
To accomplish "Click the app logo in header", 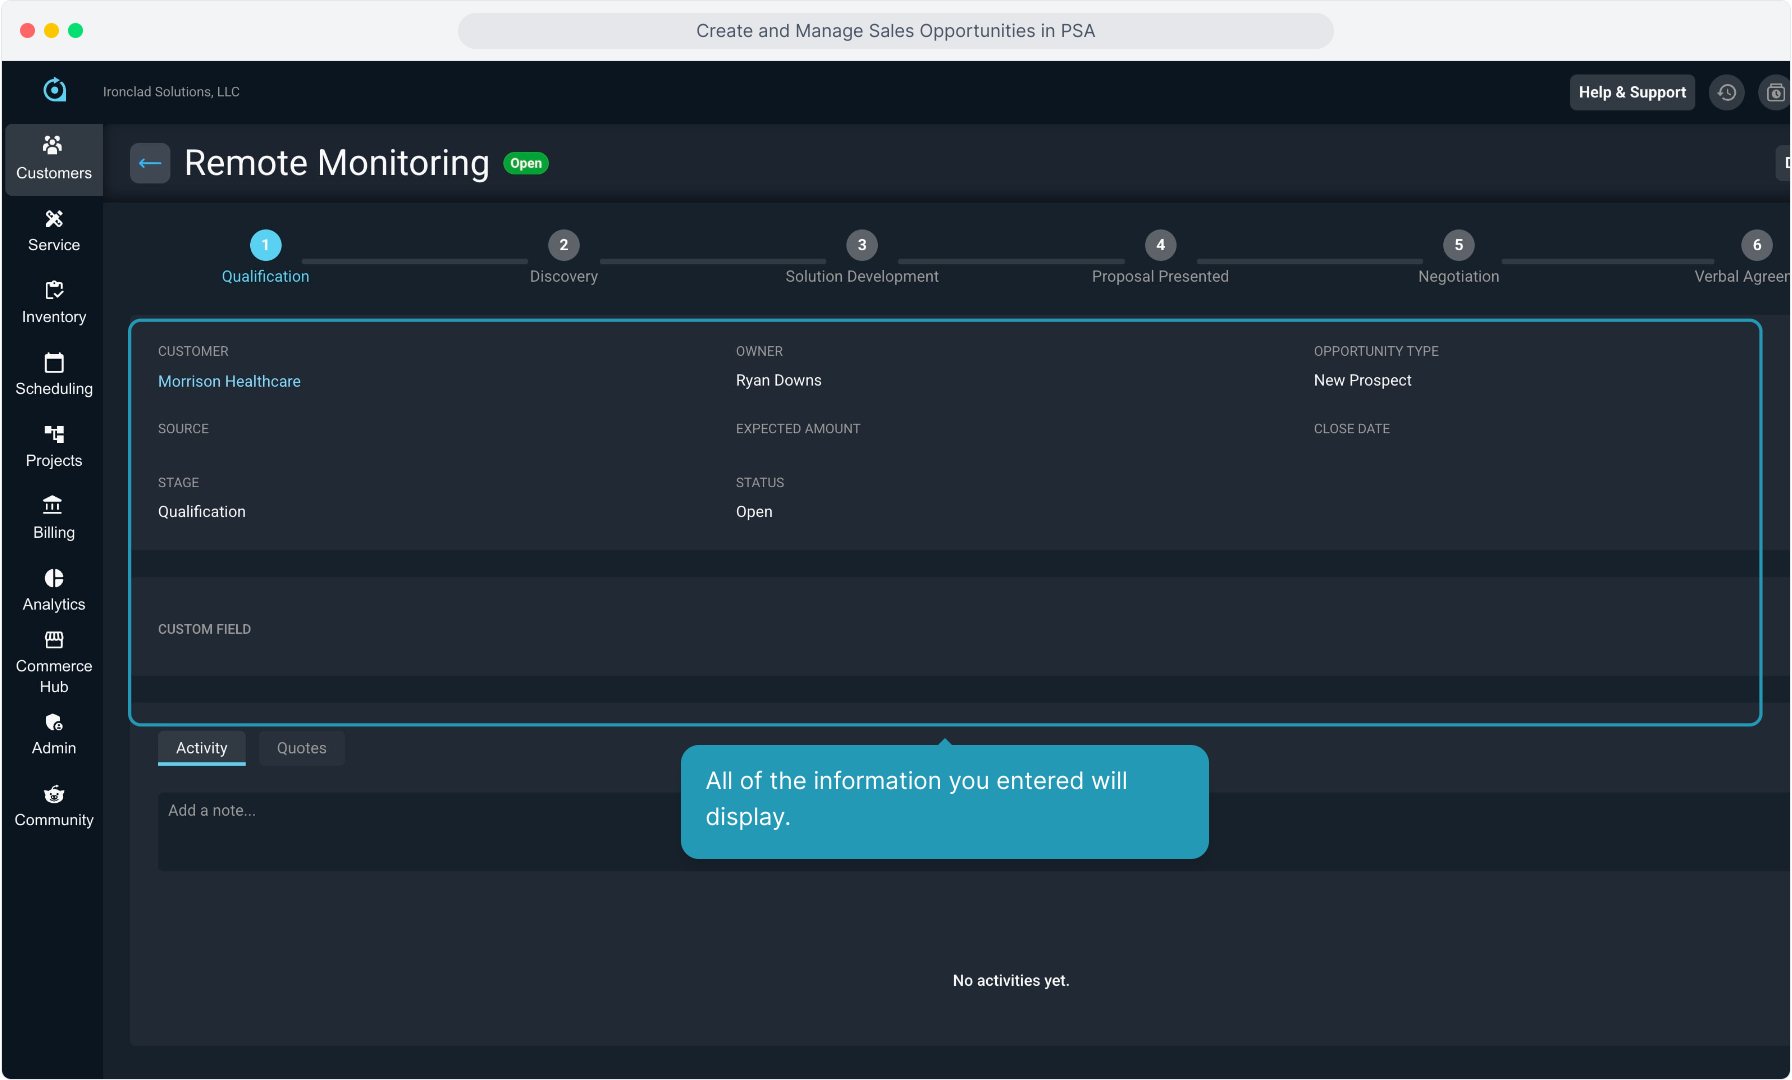I will pyautogui.click(x=55, y=91).
